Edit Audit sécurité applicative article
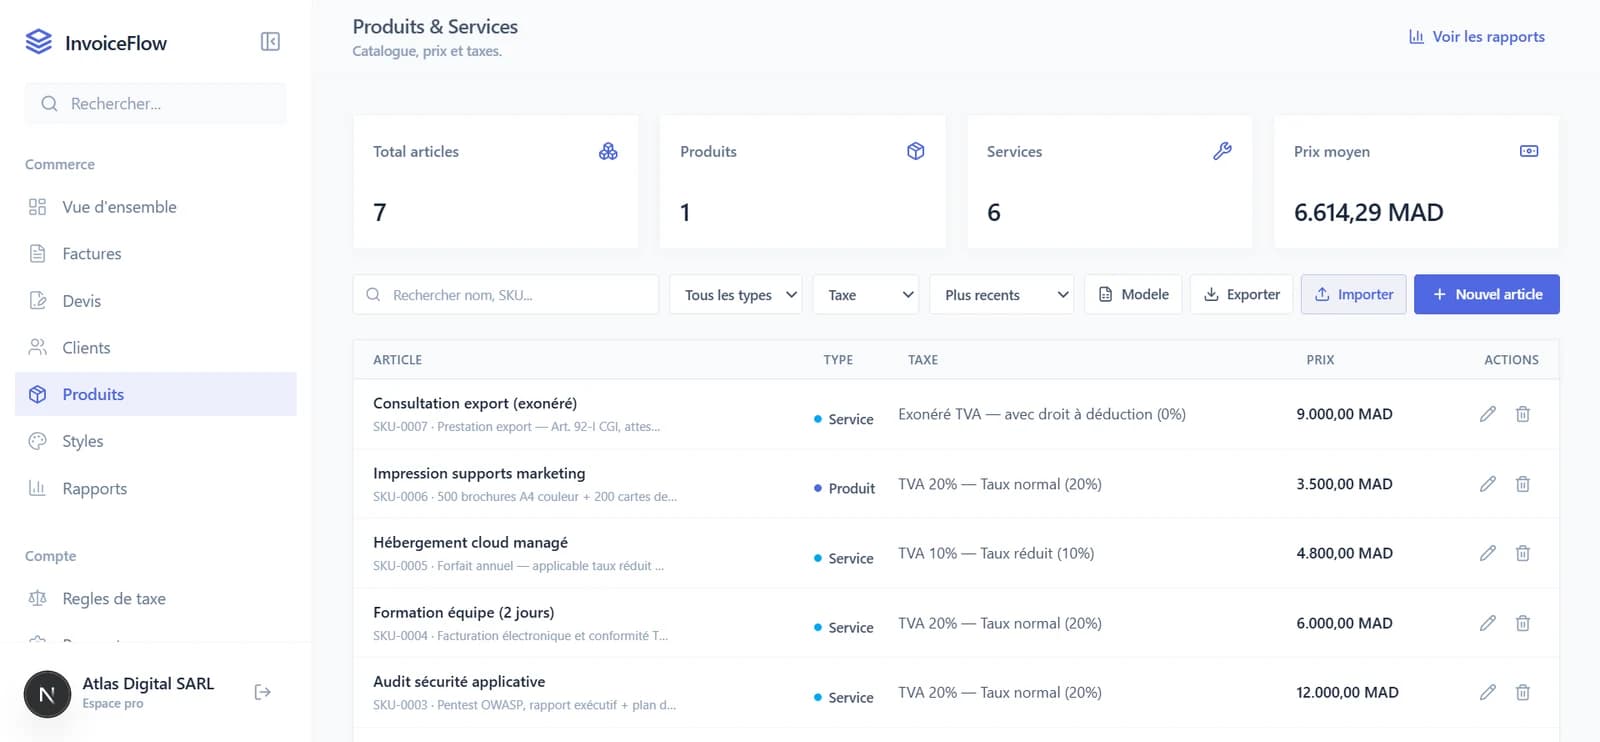 [x=1488, y=692]
